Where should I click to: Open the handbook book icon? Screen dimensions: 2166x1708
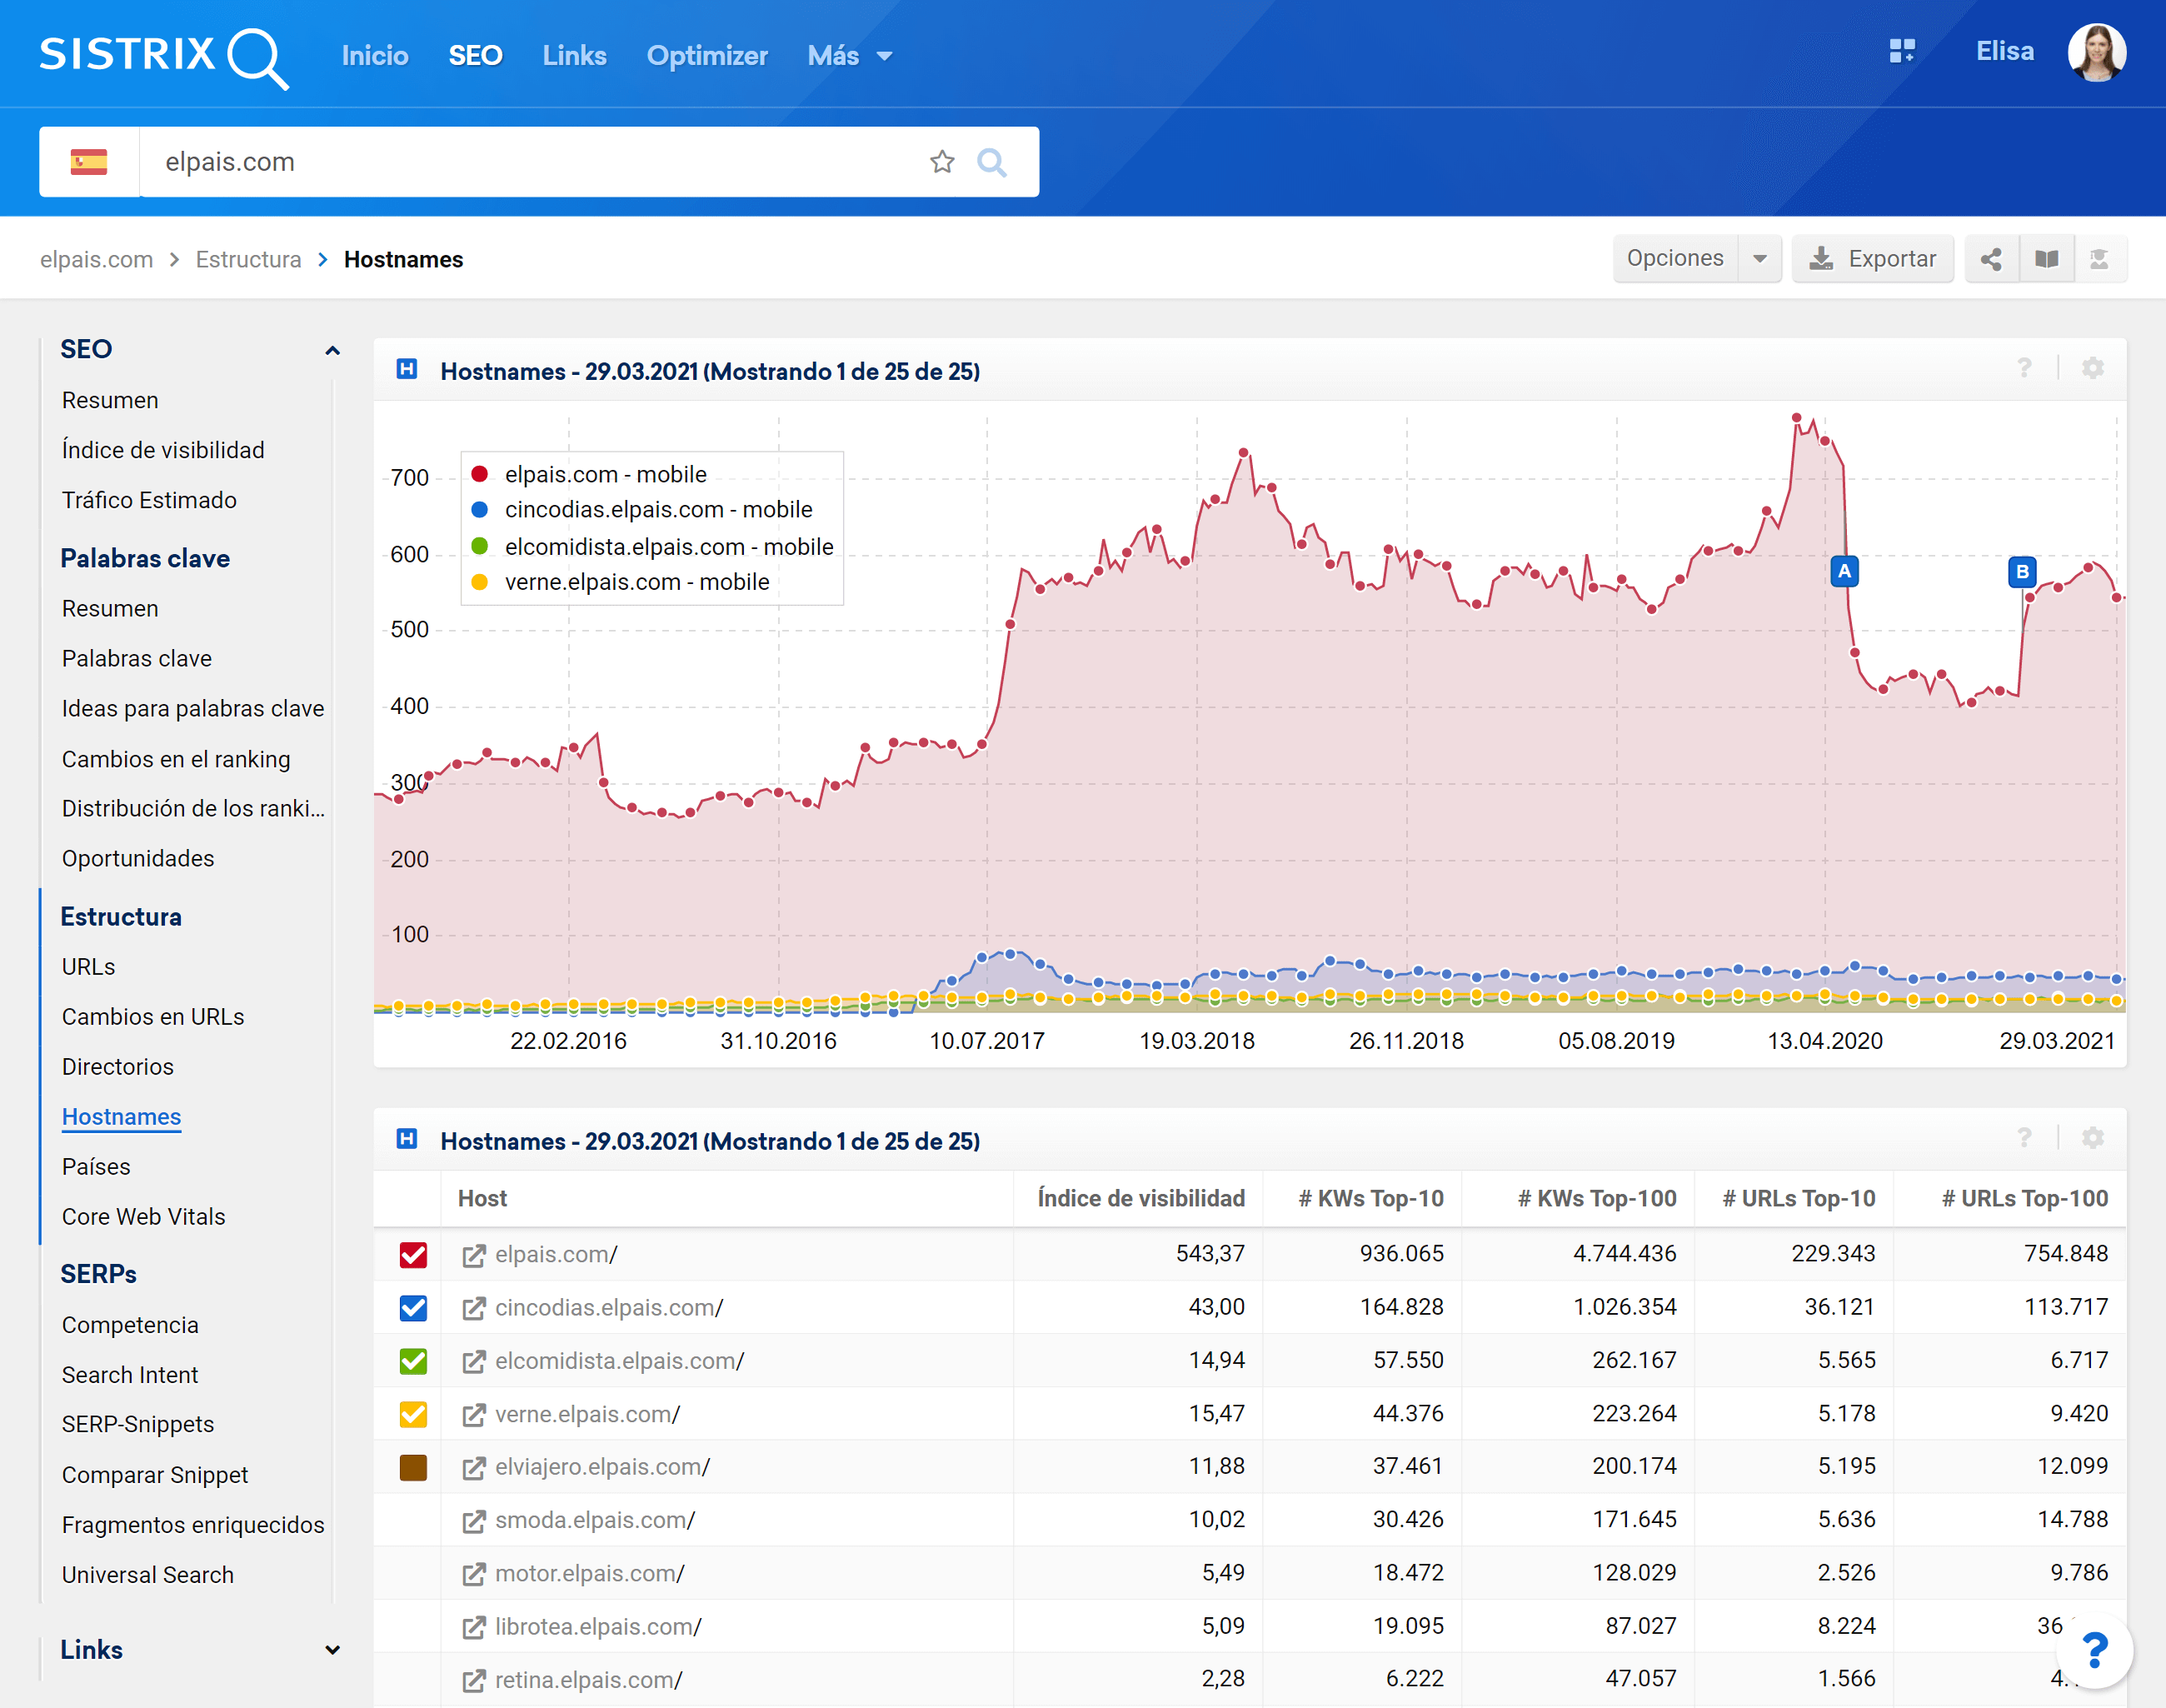[x=2046, y=259]
